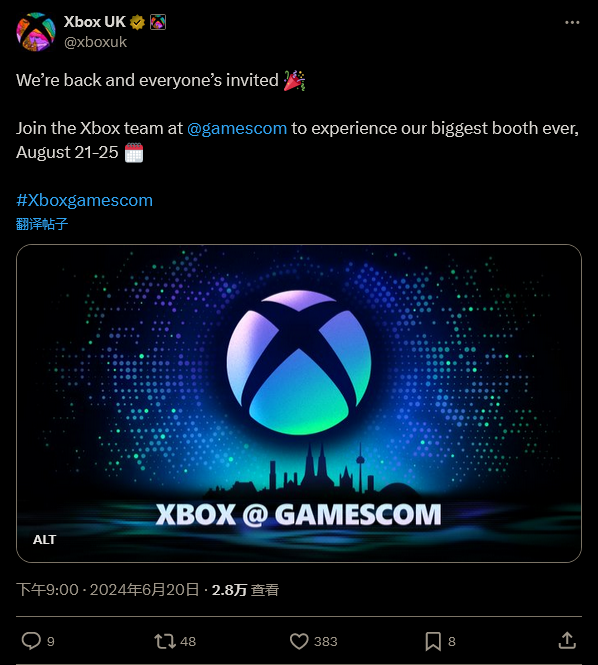View the 2.8万 查看 view count
Screen dimensions: 598x665
point(245,590)
